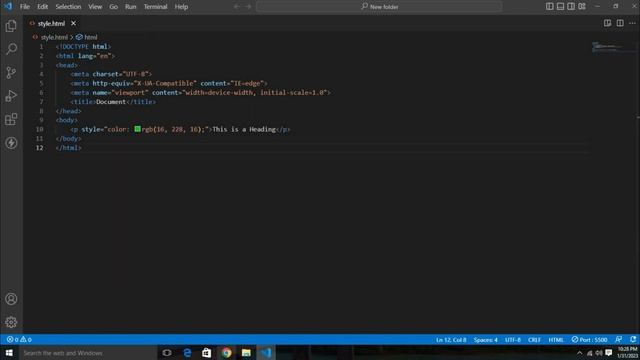Open the Run and Debug view

point(11,96)
